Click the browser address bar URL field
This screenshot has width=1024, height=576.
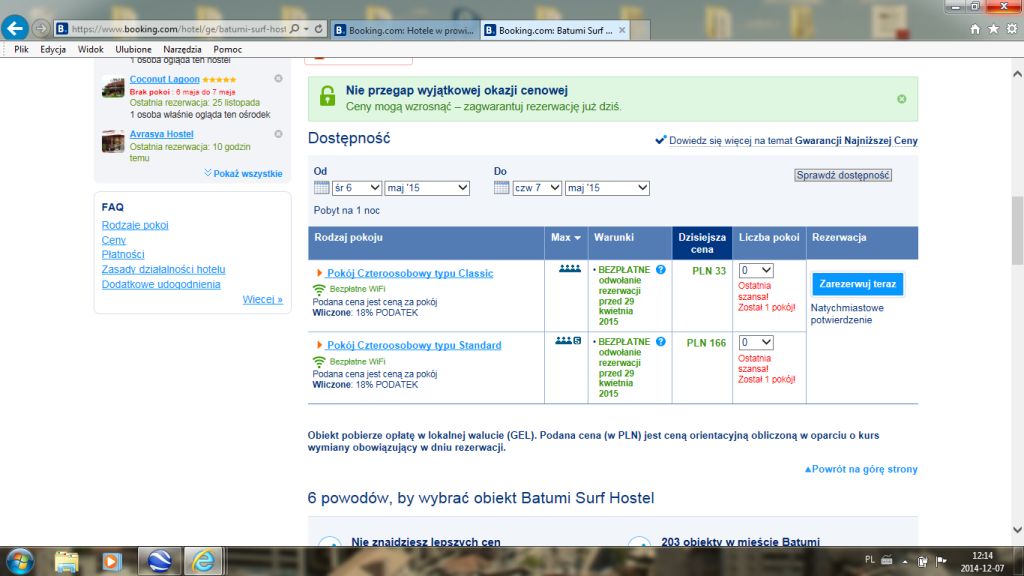178,29
